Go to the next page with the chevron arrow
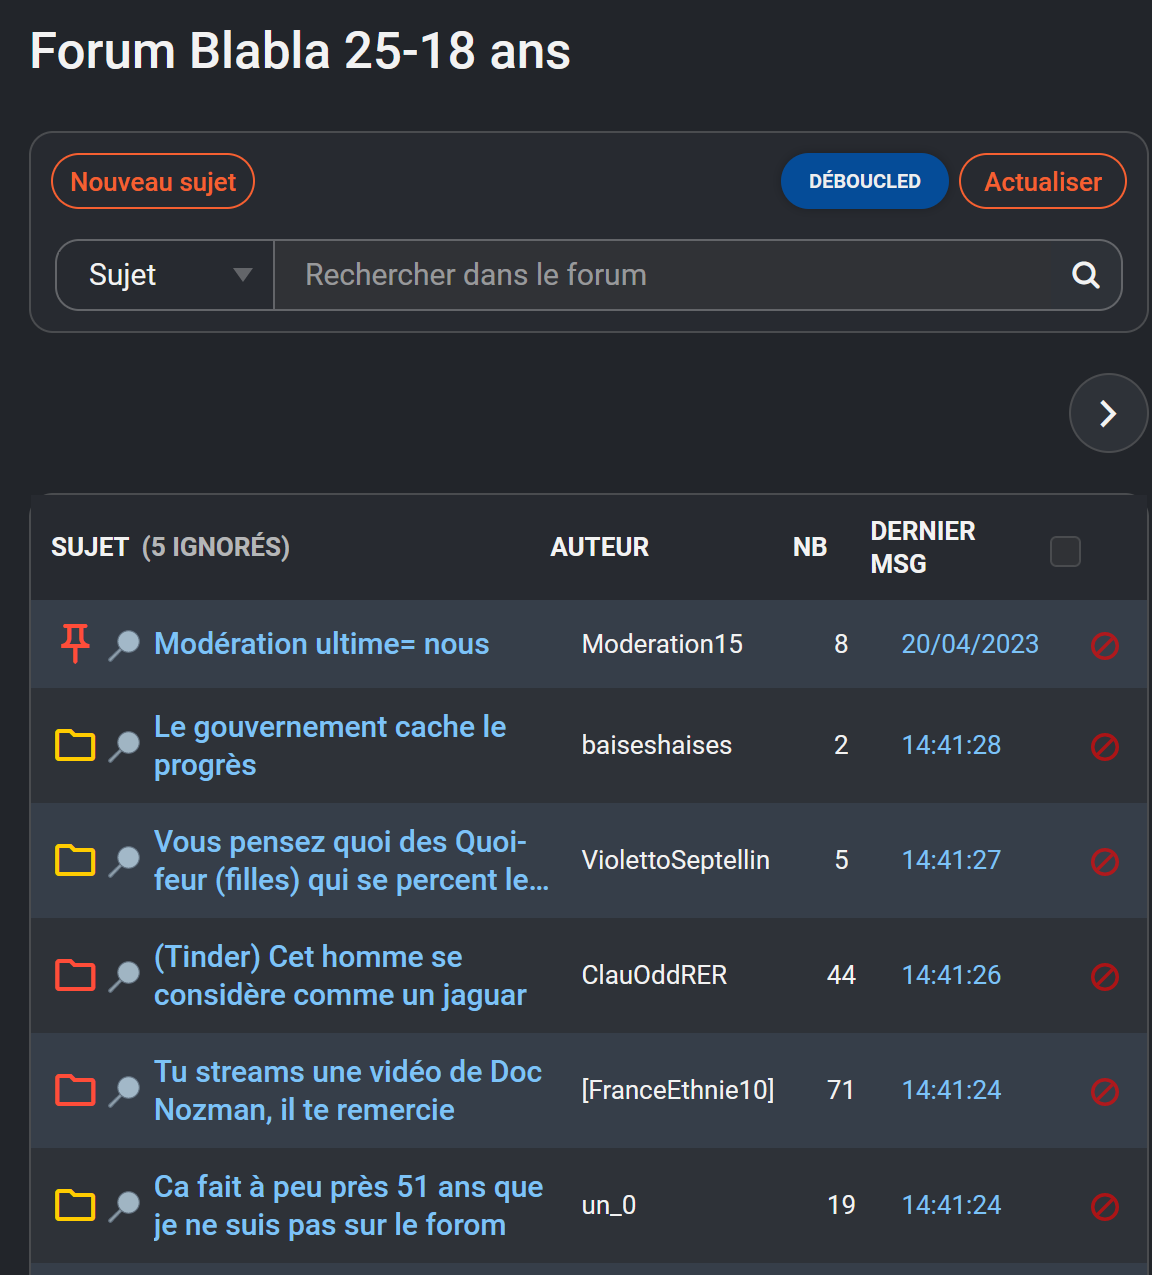The image size is (1152, 1275). click(x=1108, y=413)
